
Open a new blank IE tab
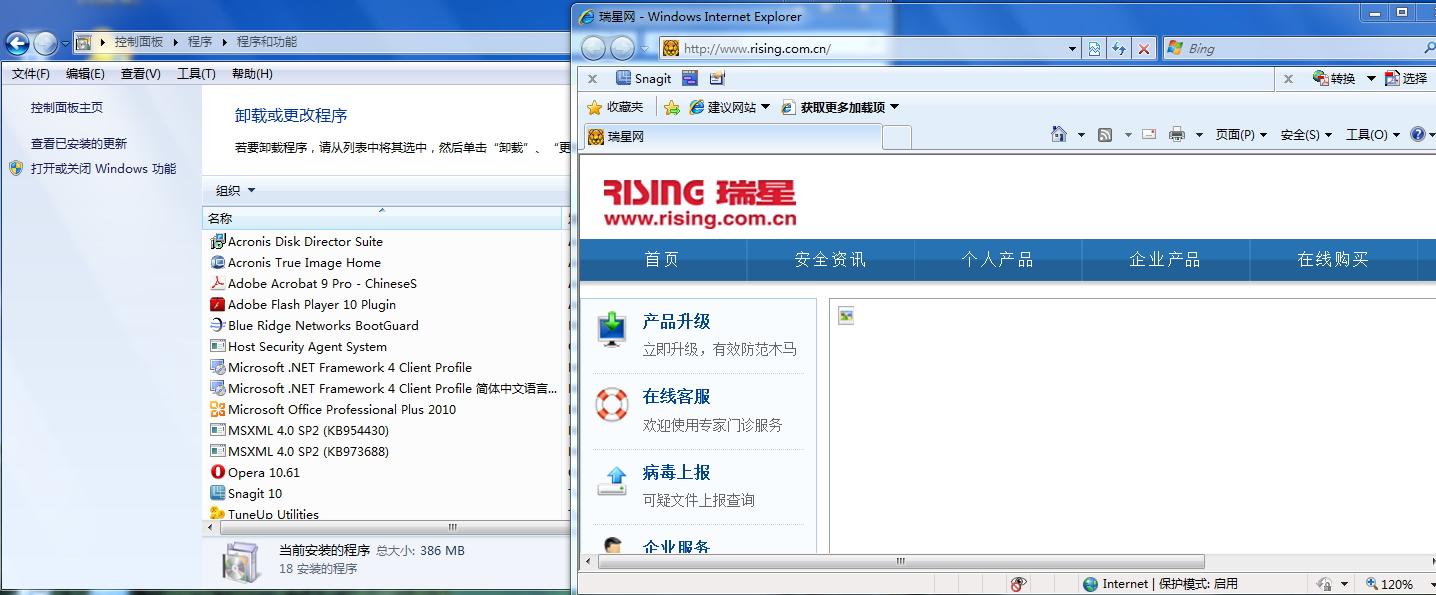(897, 137)
